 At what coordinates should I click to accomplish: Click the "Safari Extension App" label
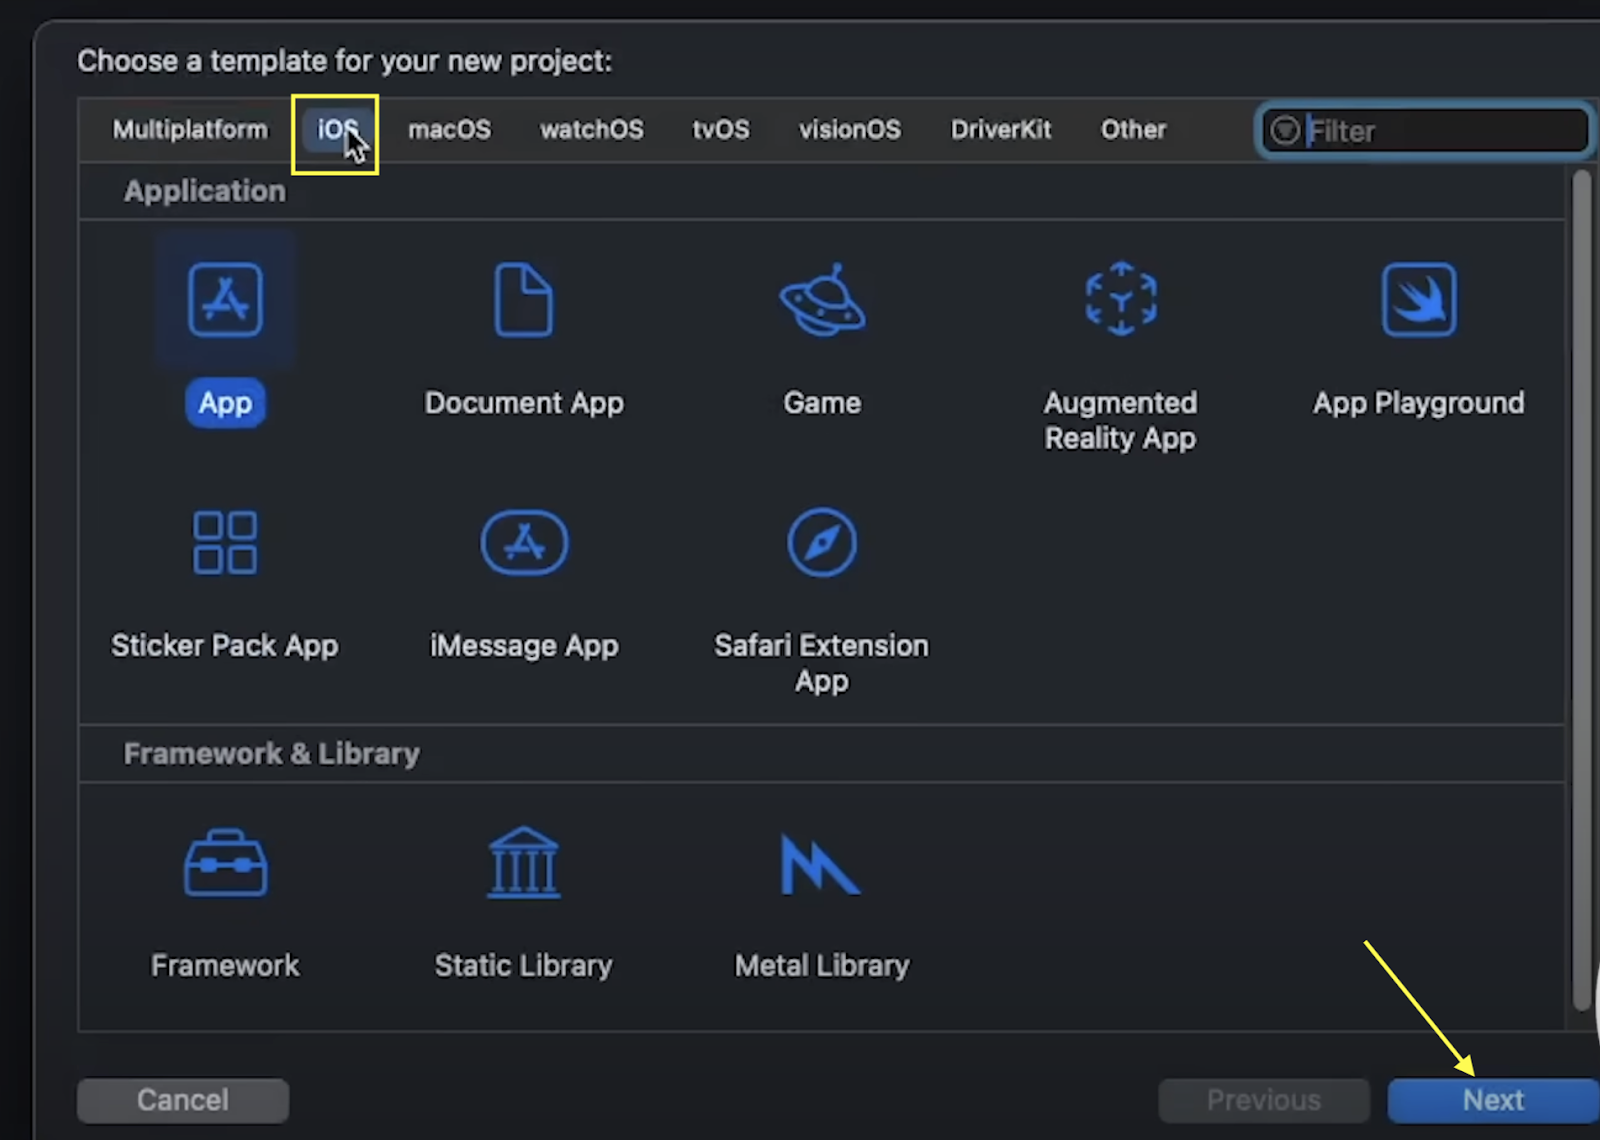[822, 663]
